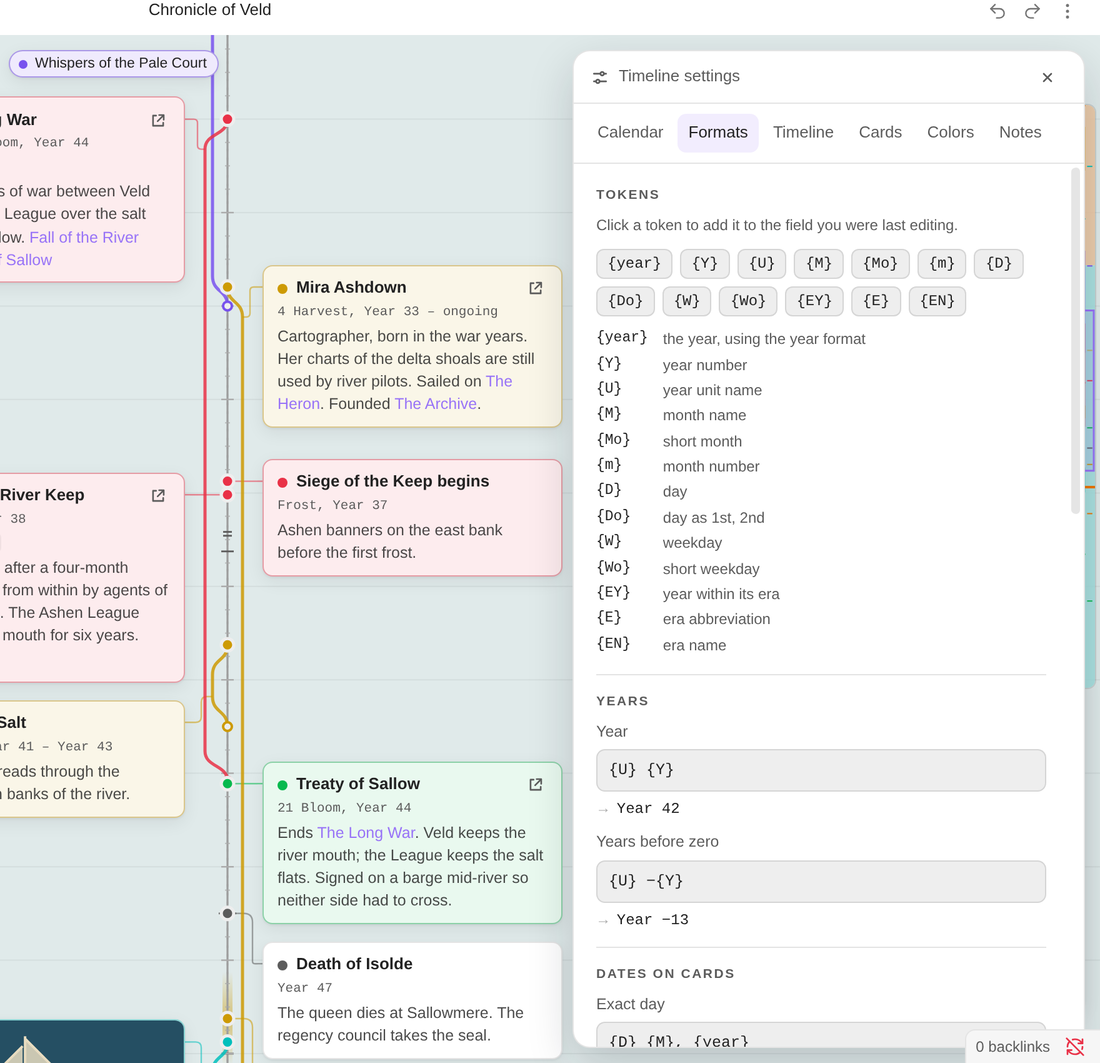Switch to the Notes tab
This screenshot has height=1063, width=1100.
[x=1019, y=133]
